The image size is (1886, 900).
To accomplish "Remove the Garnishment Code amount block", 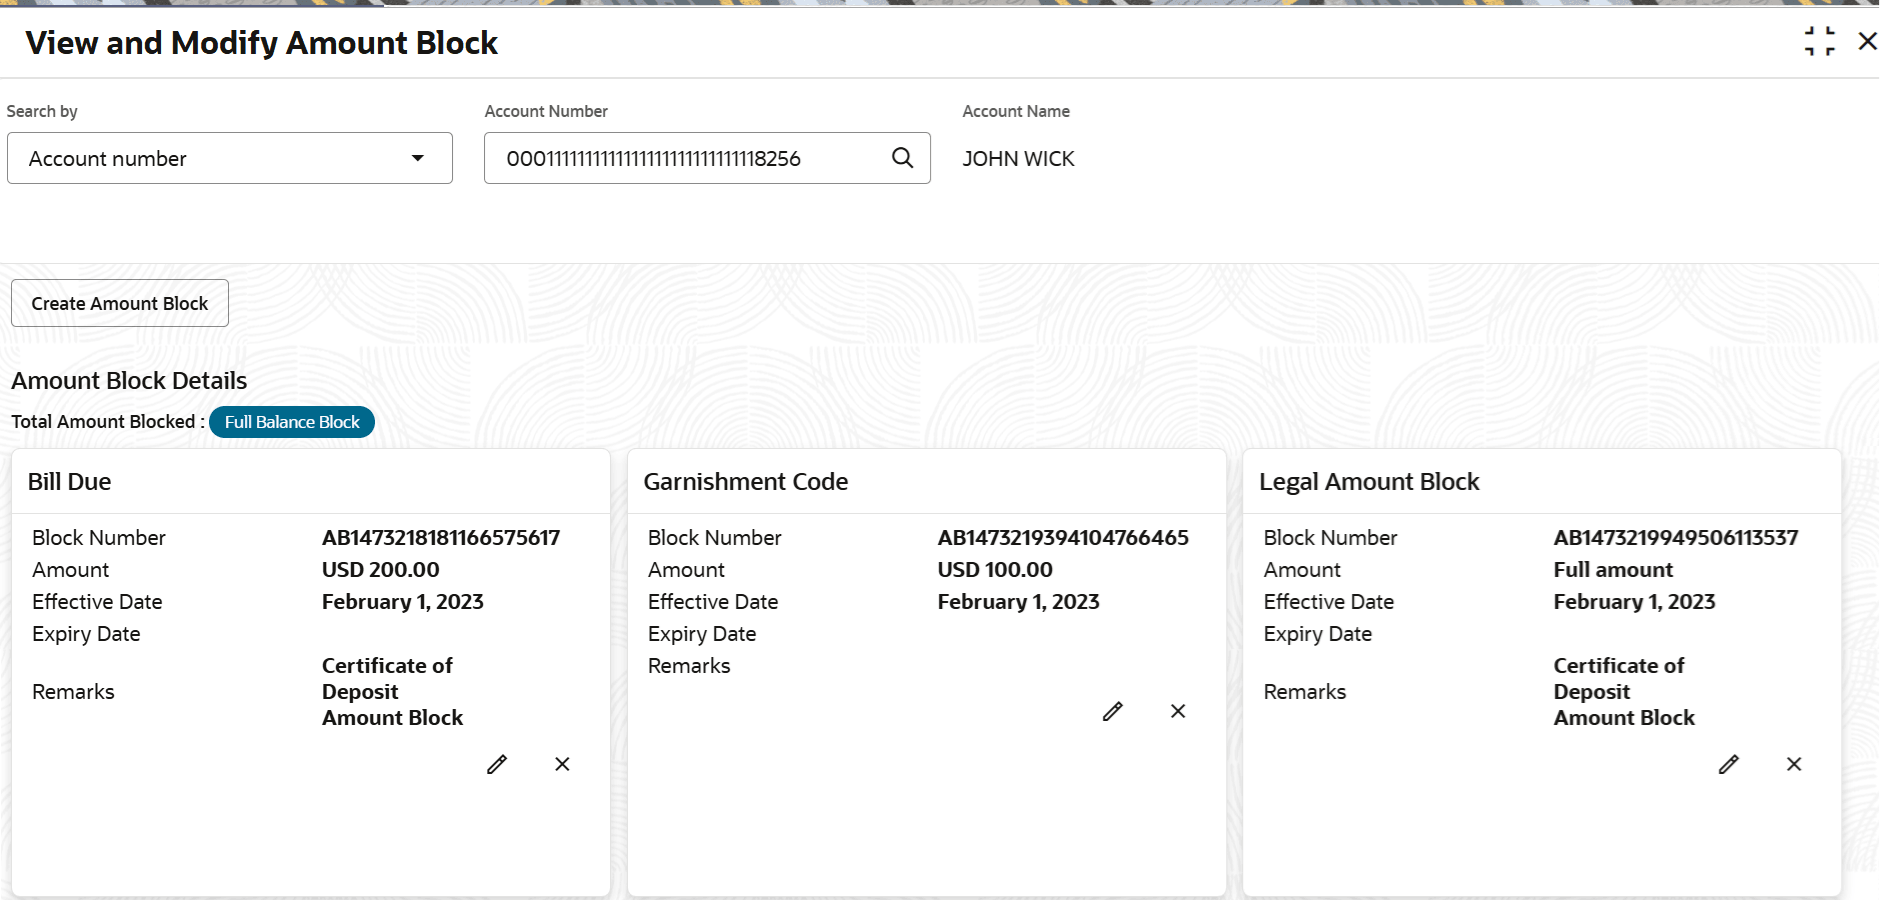I will [1179, 712].
